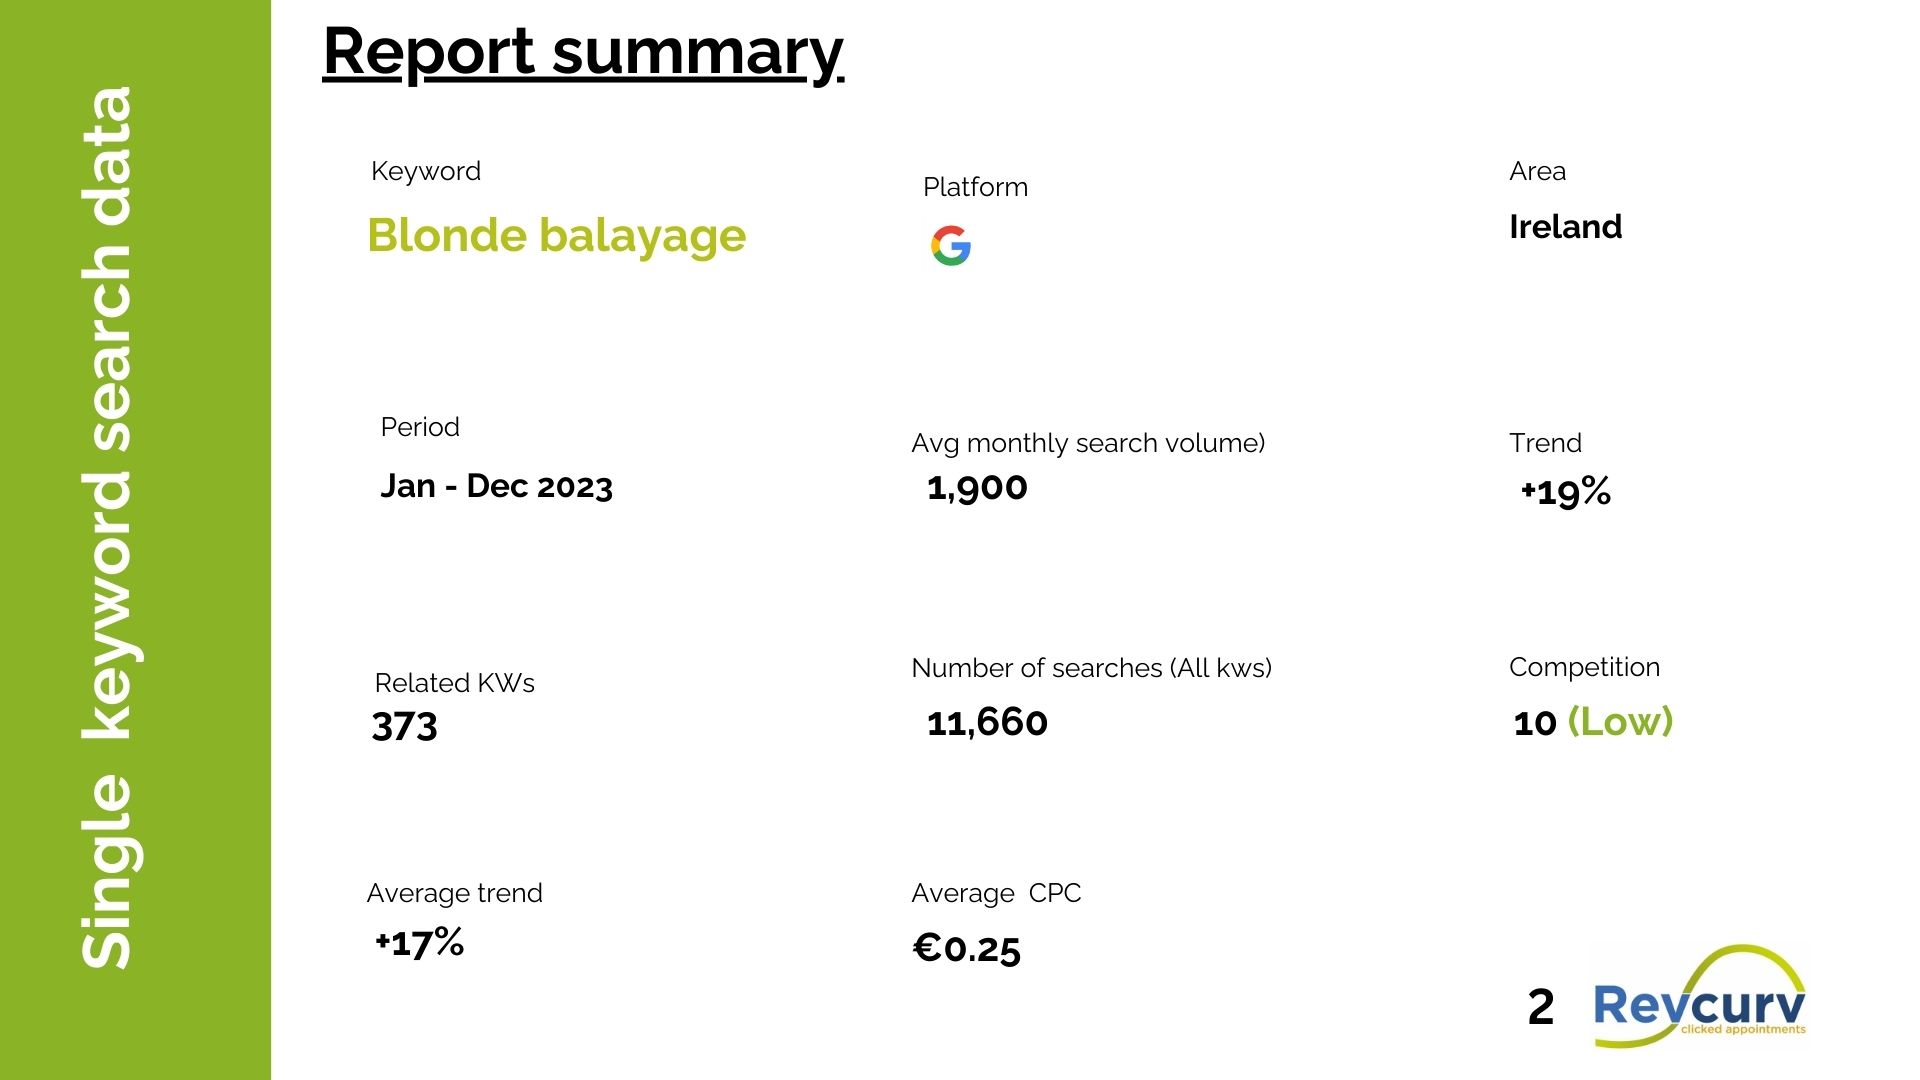
Task: Click the Google G logo
Action: pyautogui.click(x=950, y=245)
